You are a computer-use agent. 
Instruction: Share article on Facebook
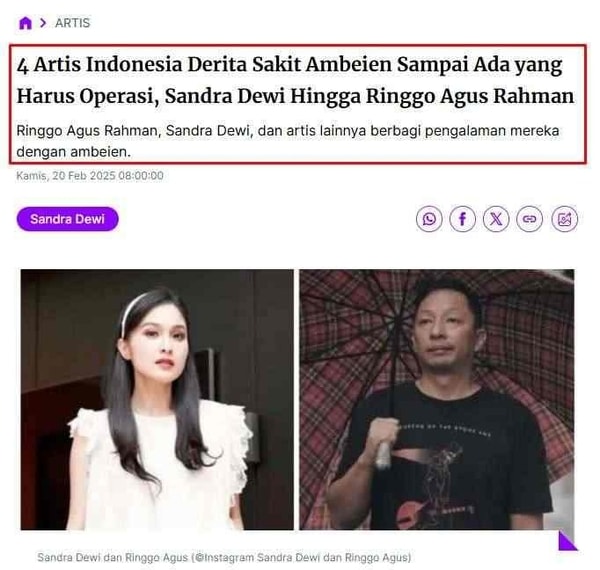463,219
